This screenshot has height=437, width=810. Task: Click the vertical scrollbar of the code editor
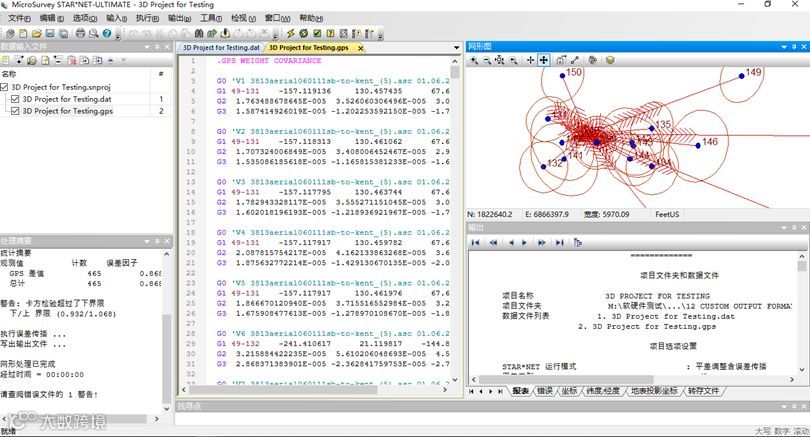point(455,220)
